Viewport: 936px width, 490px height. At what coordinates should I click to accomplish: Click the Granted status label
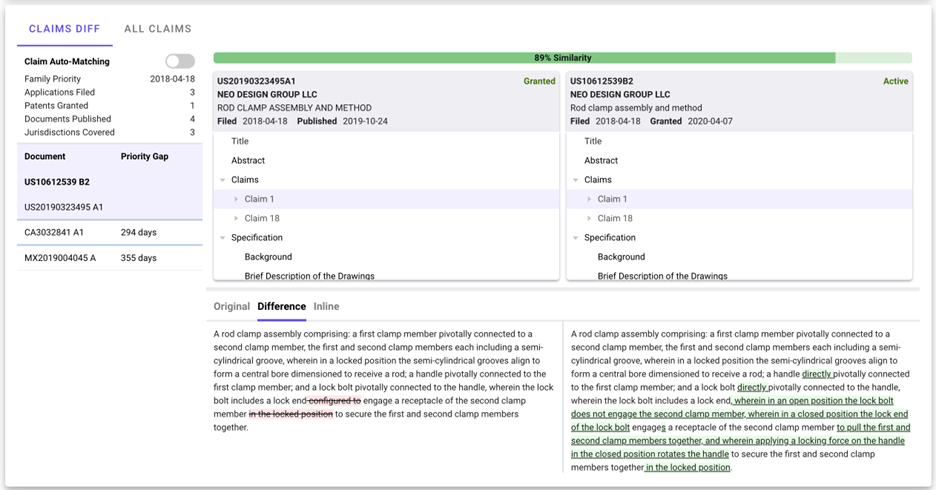[x=539, y=81]
